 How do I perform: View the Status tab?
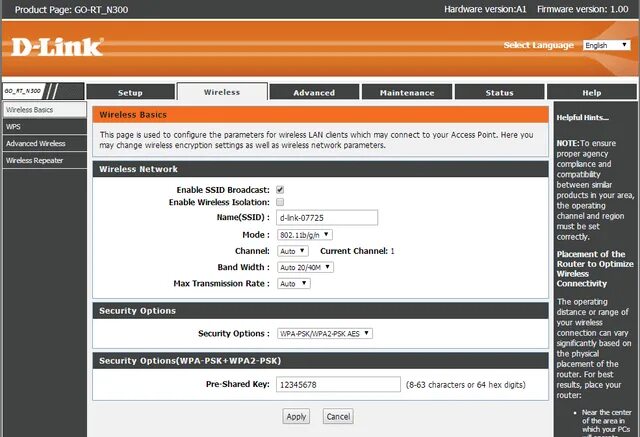[500, 92]
